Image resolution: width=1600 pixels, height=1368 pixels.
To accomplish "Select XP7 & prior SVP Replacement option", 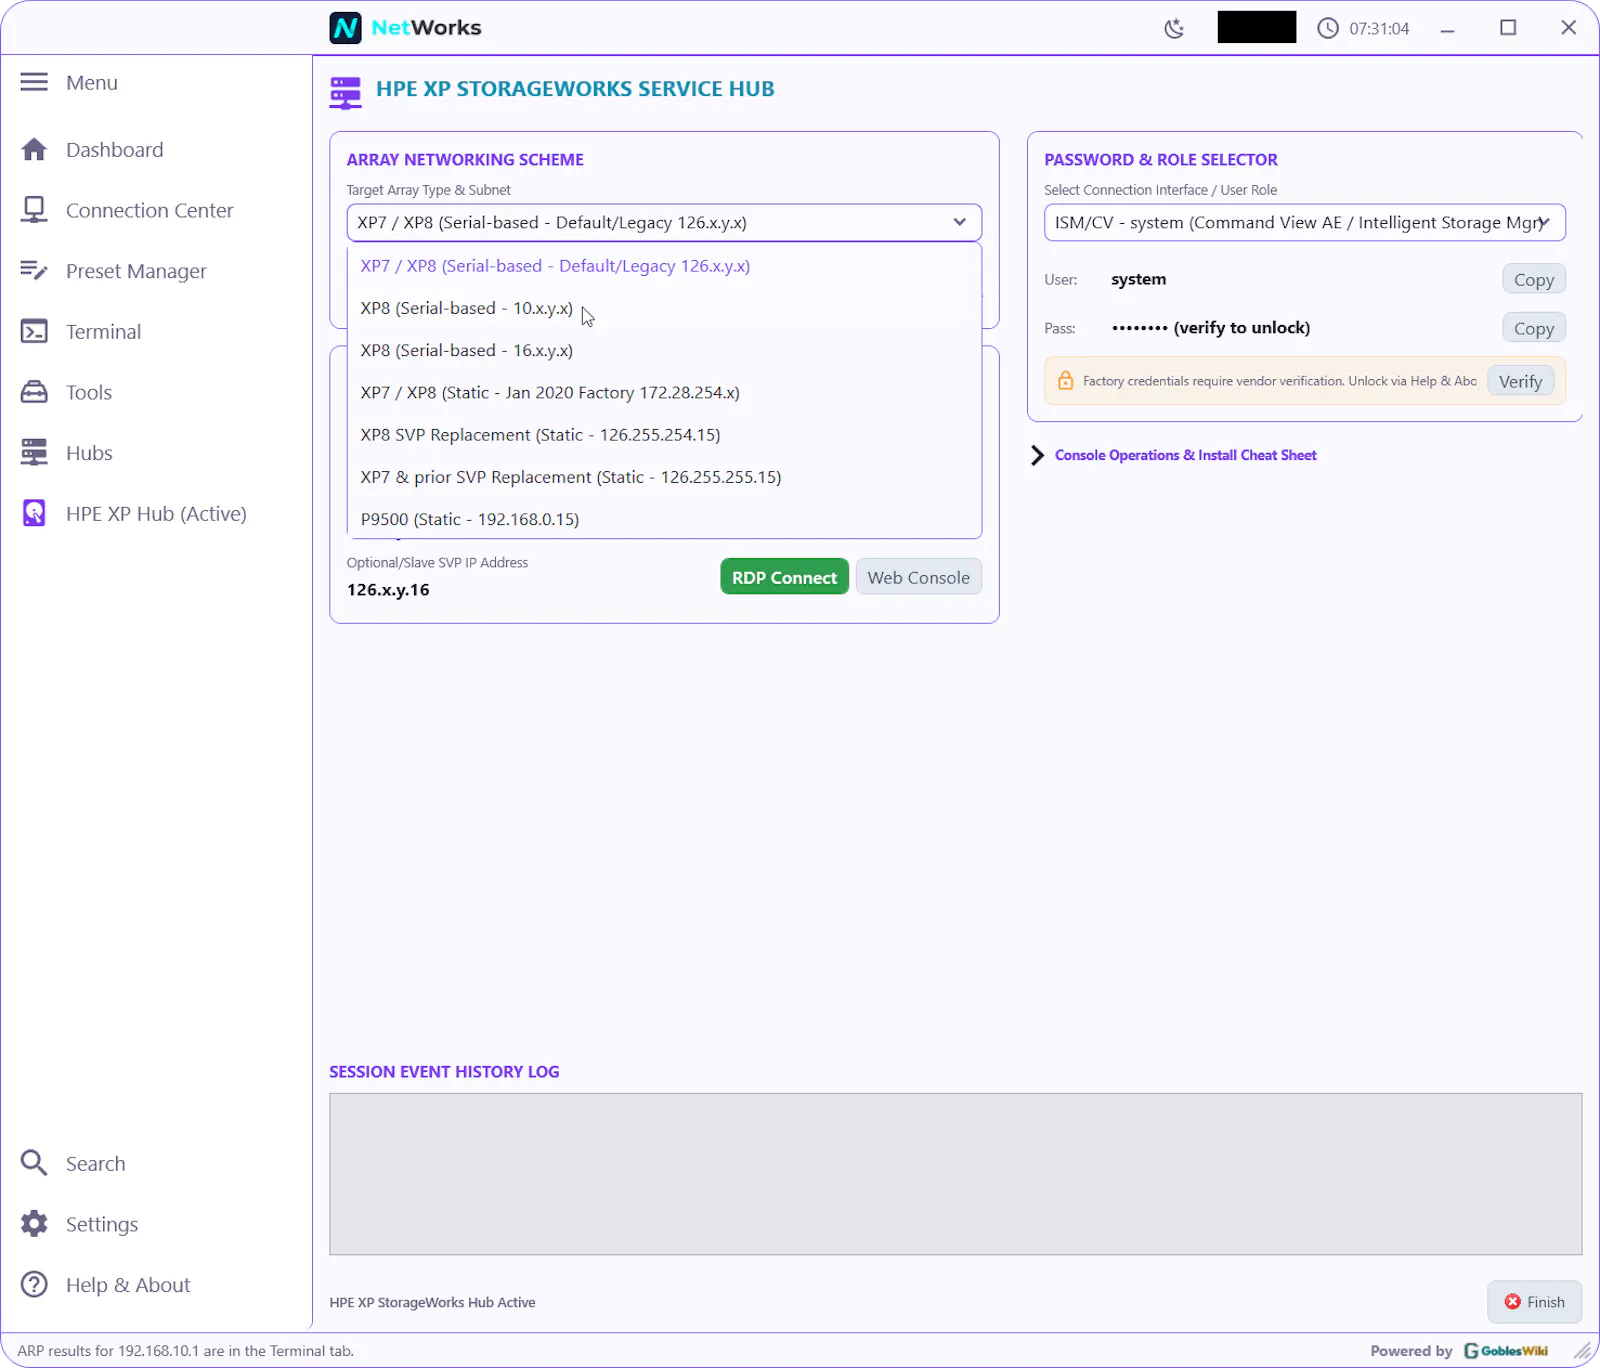I will 664,477.
